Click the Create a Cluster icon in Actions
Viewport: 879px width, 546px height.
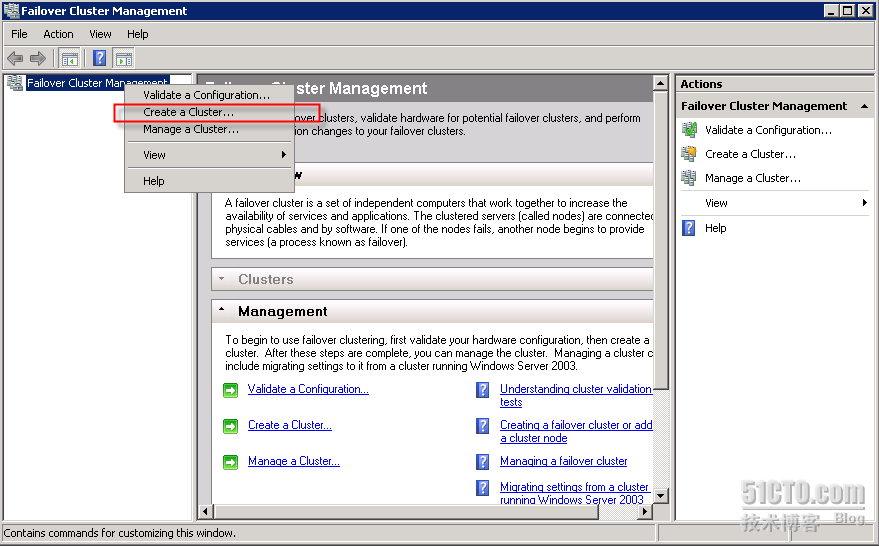click(689, 154)
